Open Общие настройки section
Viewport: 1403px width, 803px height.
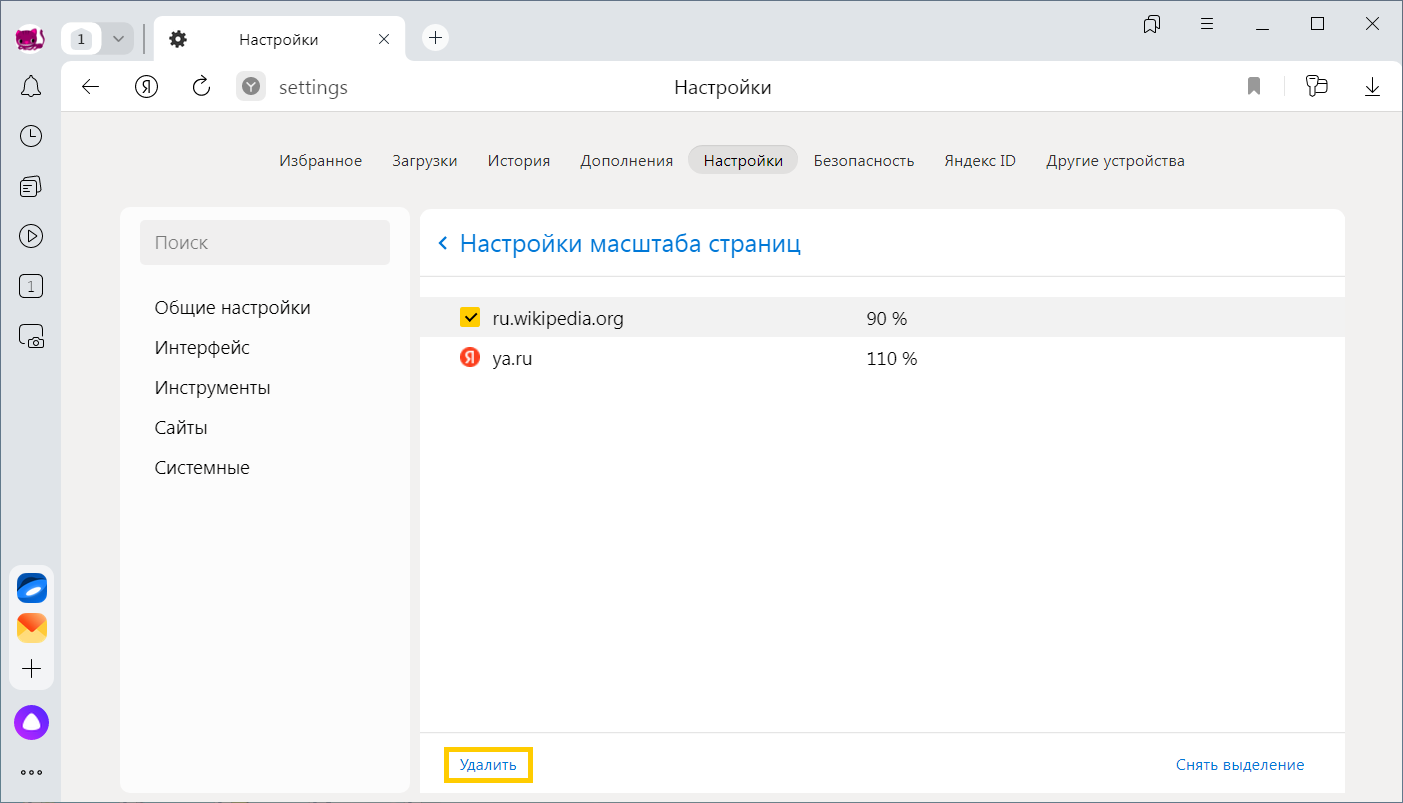tap(232, 307)
